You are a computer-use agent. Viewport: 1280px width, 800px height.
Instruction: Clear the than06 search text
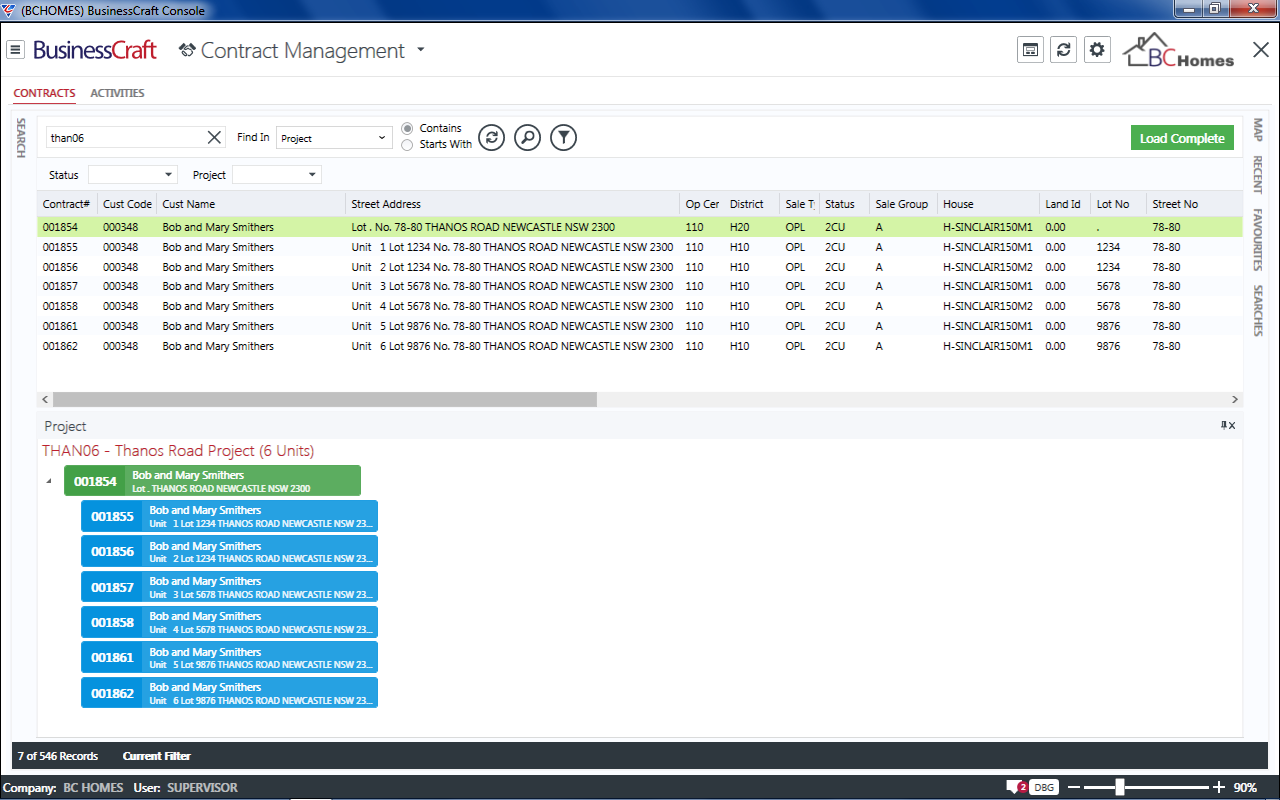[215, 138]
